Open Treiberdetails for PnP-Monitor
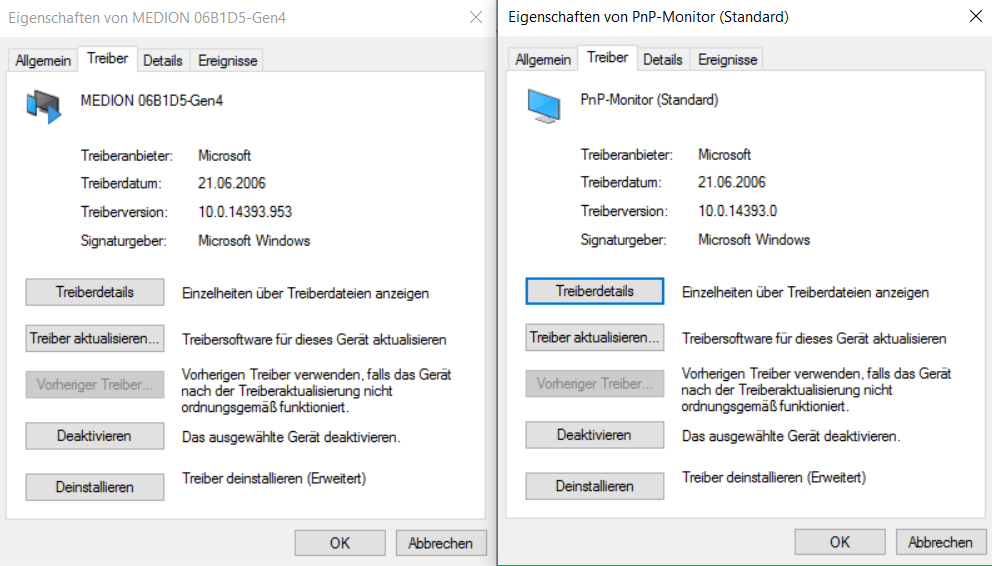Viewport: 992px width, 566px height. pyautogui.click(x=595, y=292)
